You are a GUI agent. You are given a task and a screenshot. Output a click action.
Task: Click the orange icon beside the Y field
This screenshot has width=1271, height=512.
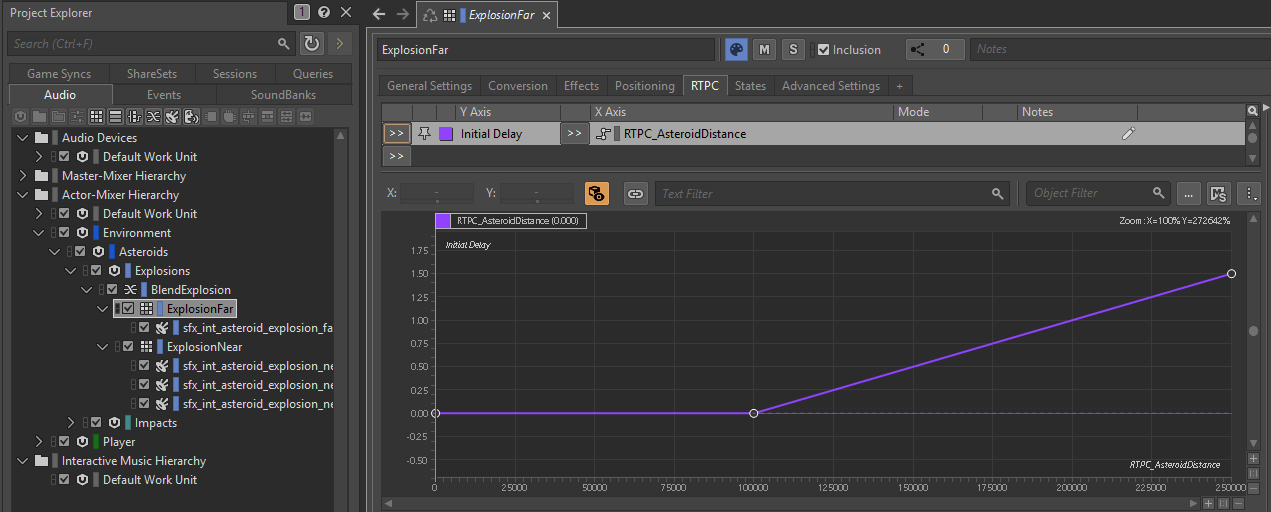click(x=597, y=194)
